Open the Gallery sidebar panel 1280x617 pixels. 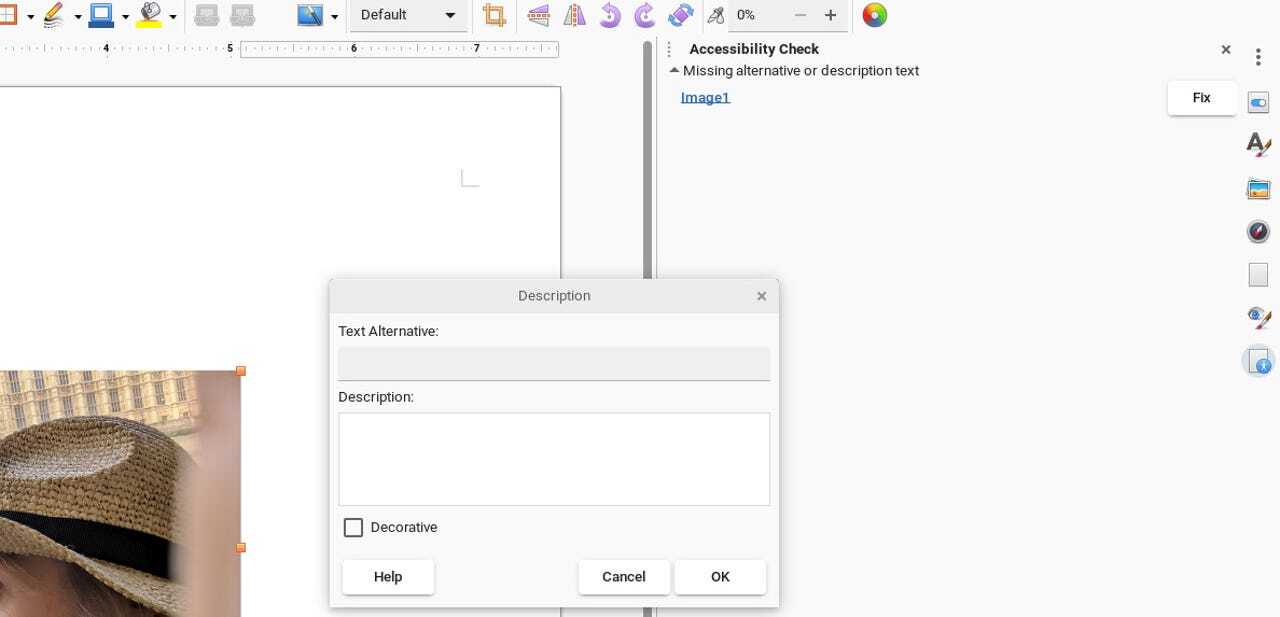click(x=1258, y=189)
